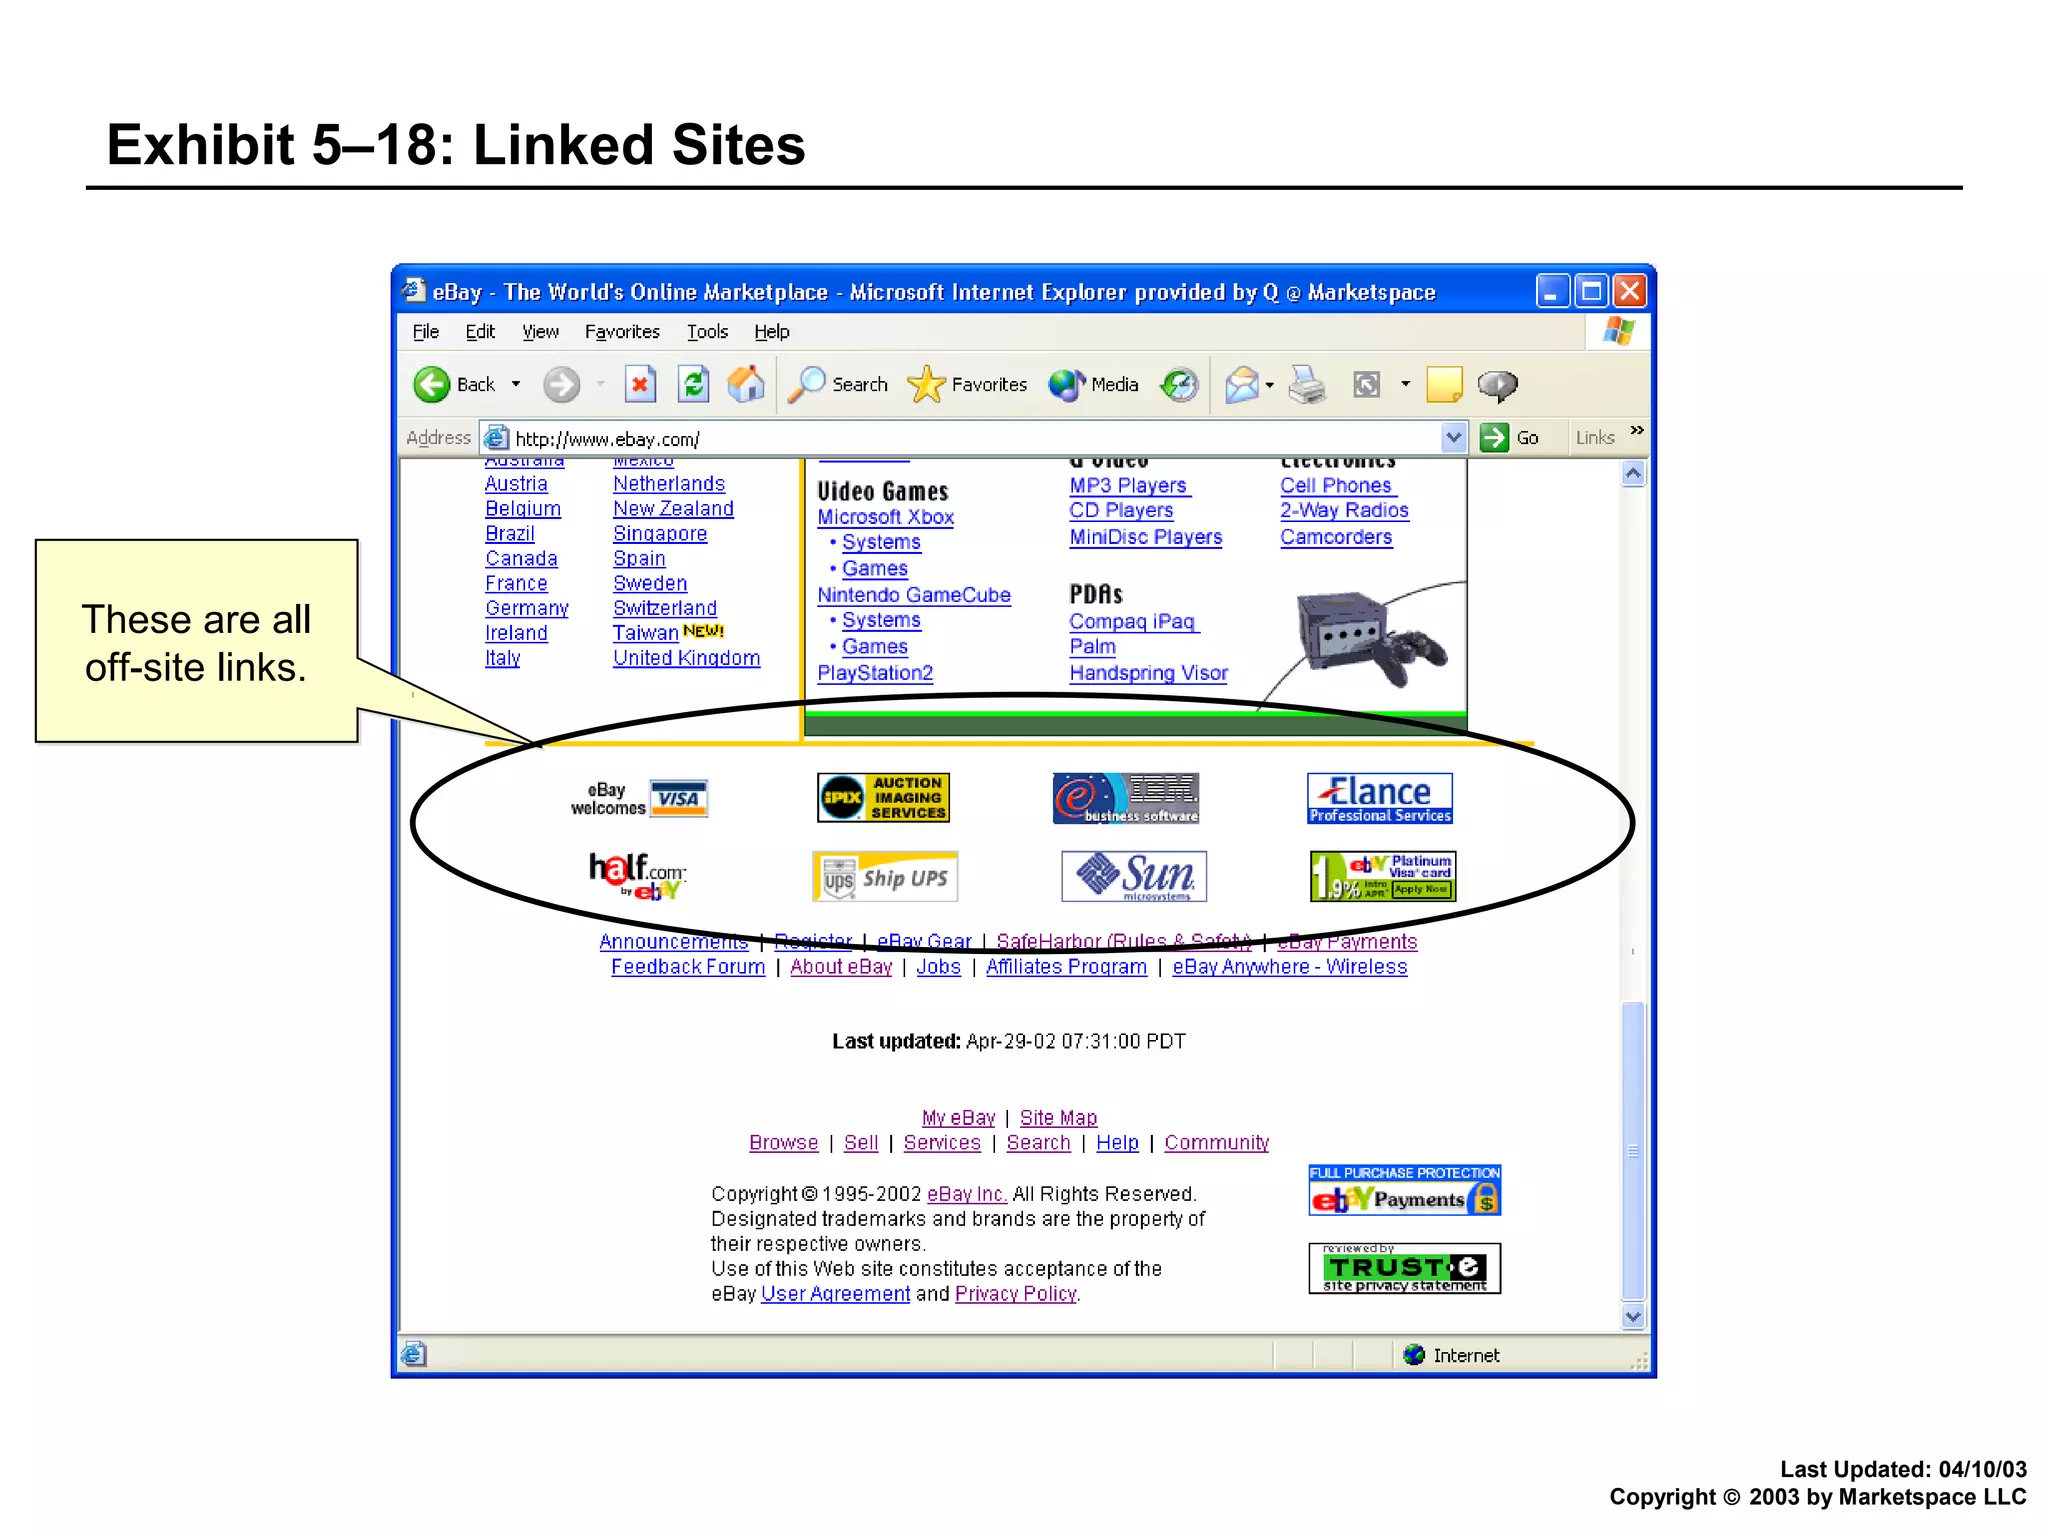Viewport: 2048px width, 1536px height.
Task: Click the MP3 Players link
Action: click(x=1129, y=486)
